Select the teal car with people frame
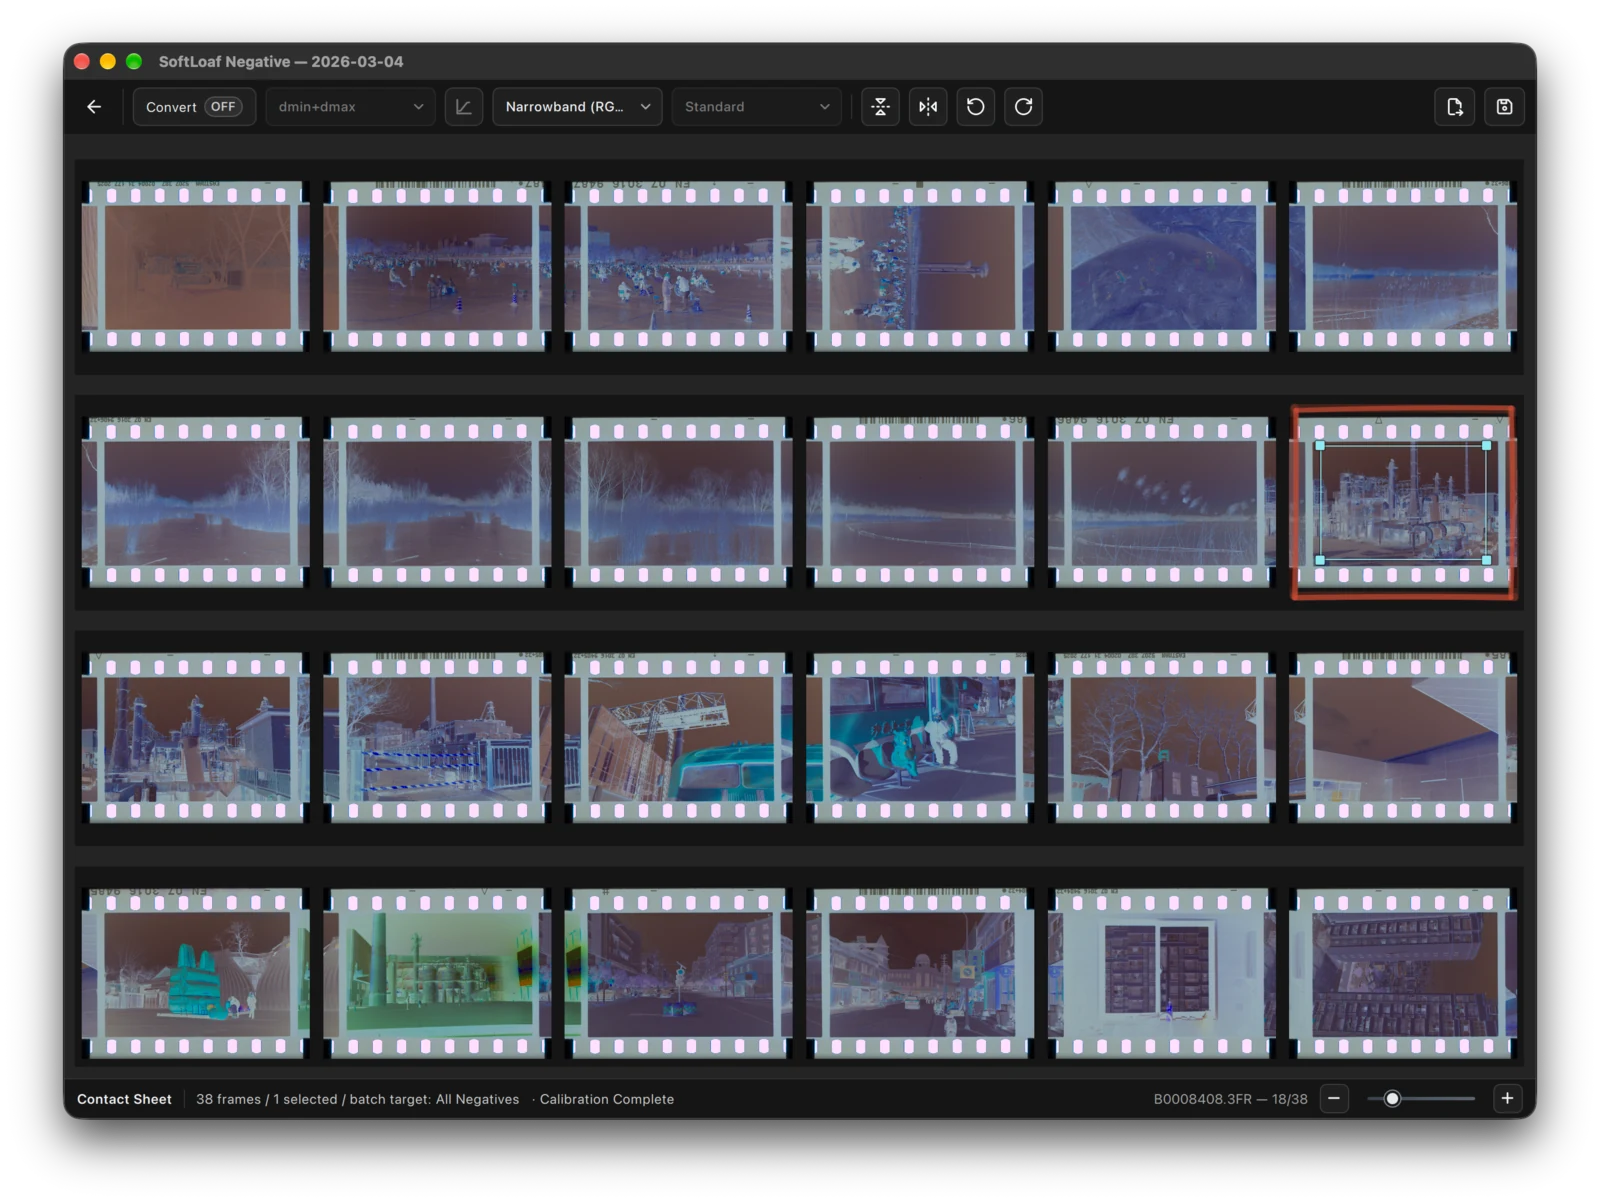The width and height of the screenshot is (1600, 1203). coord(920,738)
